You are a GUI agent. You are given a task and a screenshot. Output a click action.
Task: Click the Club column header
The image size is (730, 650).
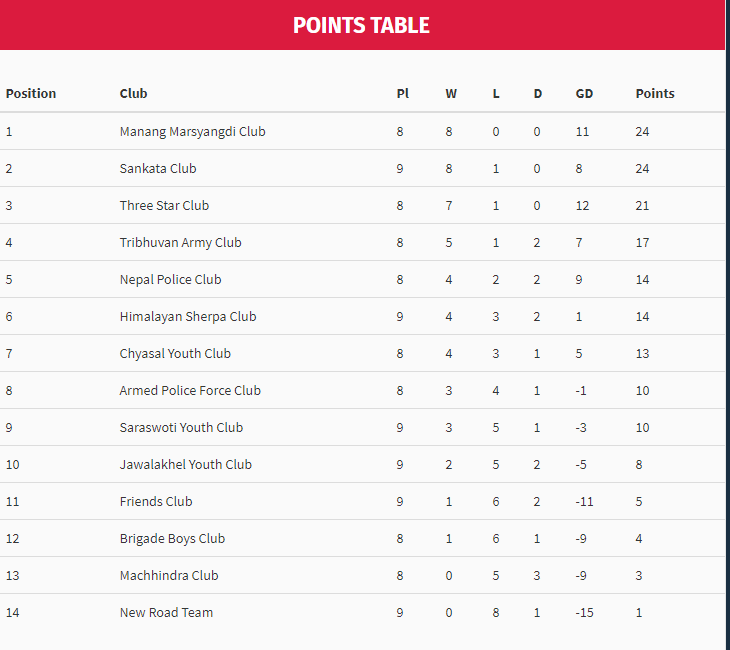pos(133,93)
